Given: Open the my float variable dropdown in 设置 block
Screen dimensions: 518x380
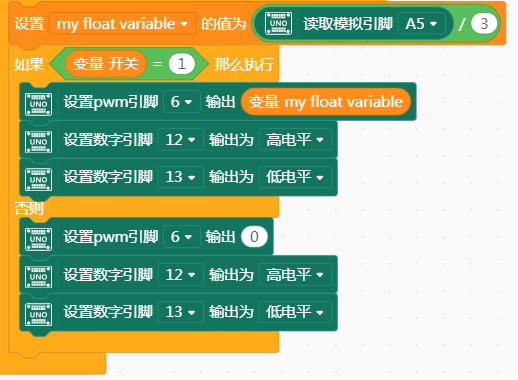Looking at the screenshot, I should (x=123, y=24).
